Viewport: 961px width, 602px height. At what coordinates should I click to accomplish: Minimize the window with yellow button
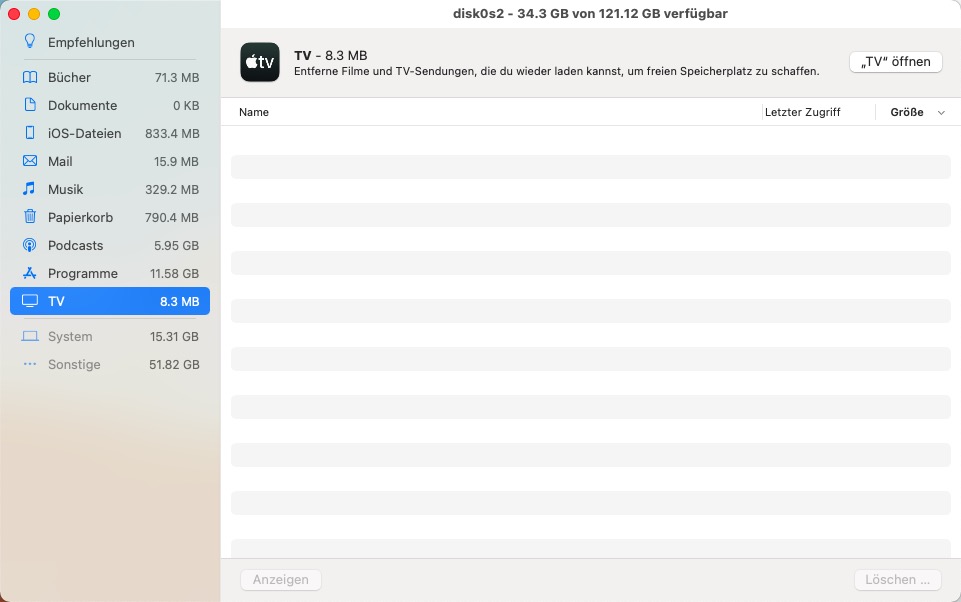tap(34, 13)
